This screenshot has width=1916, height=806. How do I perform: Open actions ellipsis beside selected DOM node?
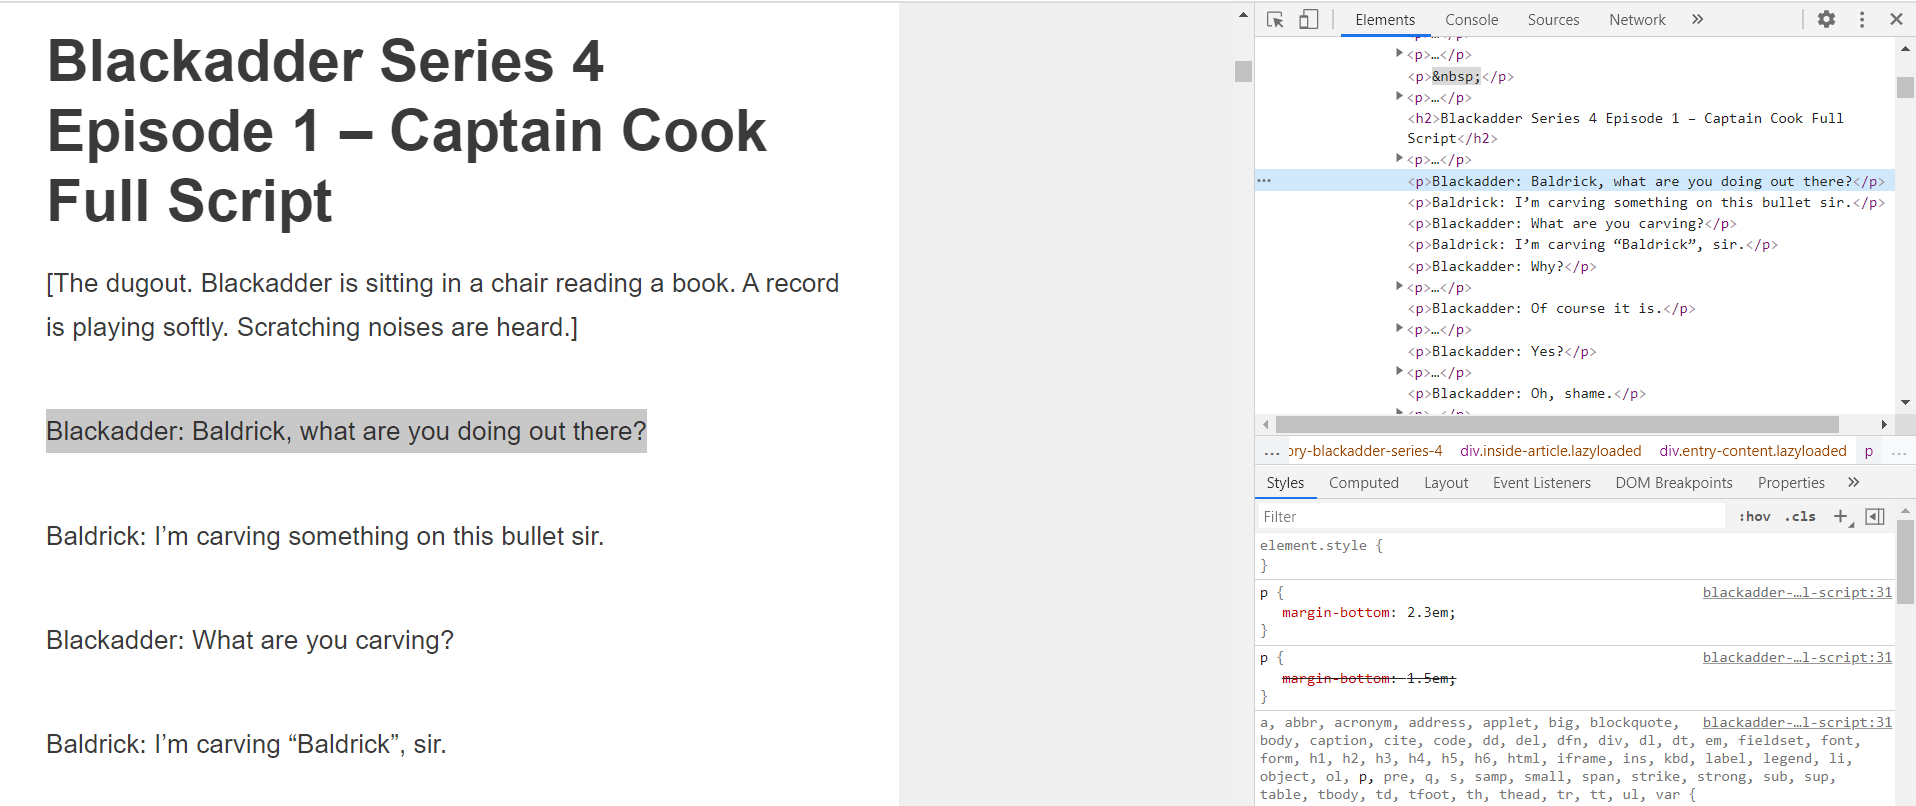point(1264,181)
